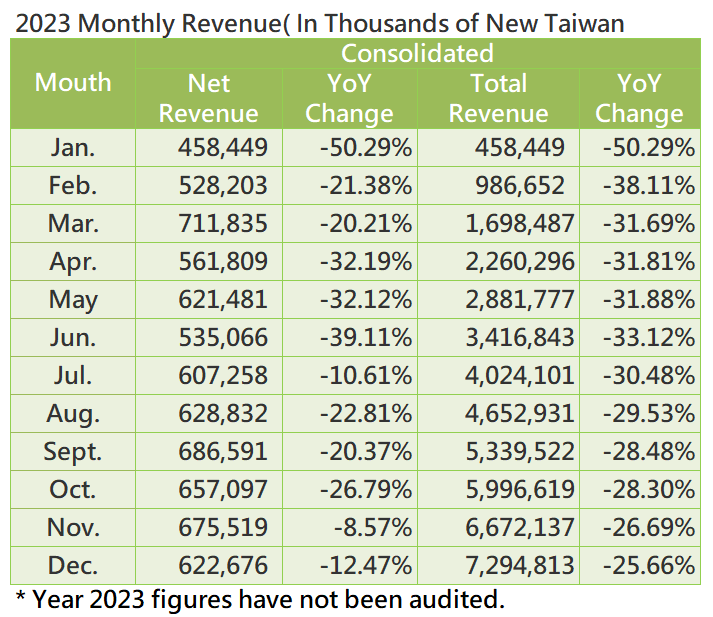Select the 'Total Revenue' column header

tap(498, 98)
